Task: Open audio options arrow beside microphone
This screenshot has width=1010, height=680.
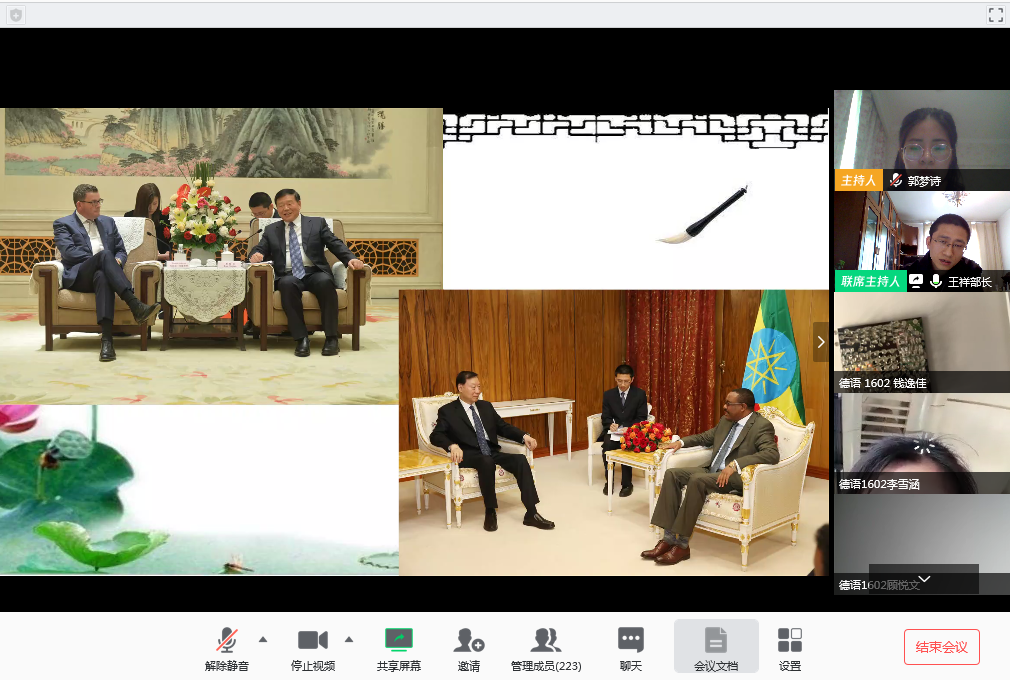Action: [263, 639]
